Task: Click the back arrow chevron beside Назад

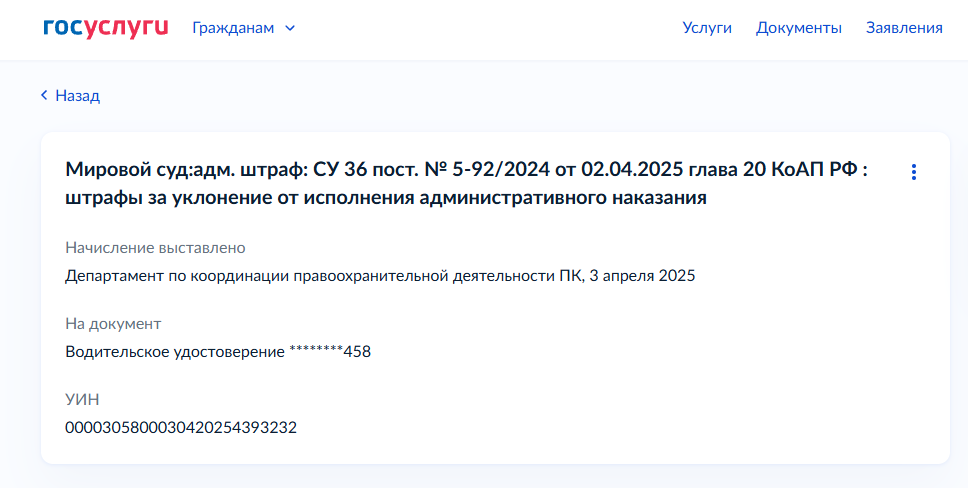Action: pyautogui.click(x=44, y=95)
